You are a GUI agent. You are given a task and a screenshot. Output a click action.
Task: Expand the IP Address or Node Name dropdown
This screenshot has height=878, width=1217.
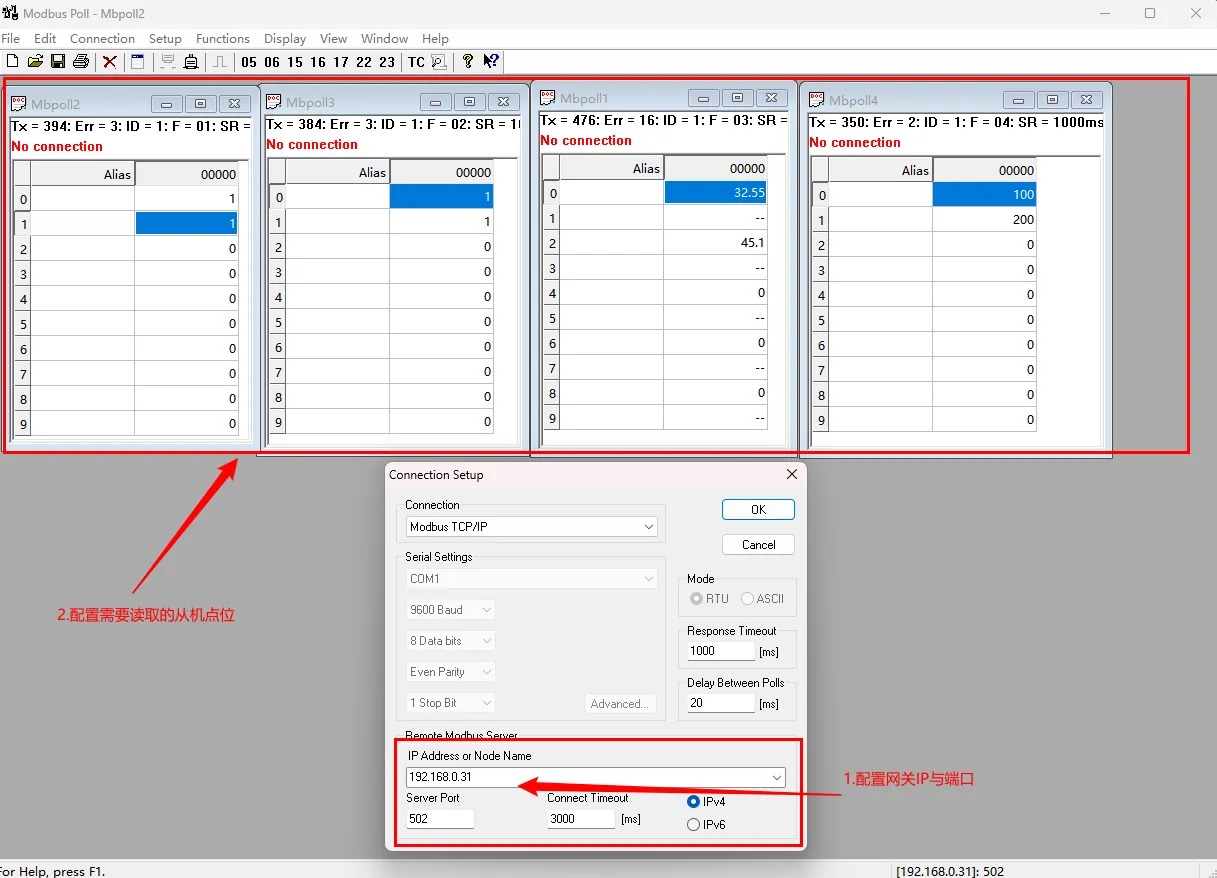[777, 777]
